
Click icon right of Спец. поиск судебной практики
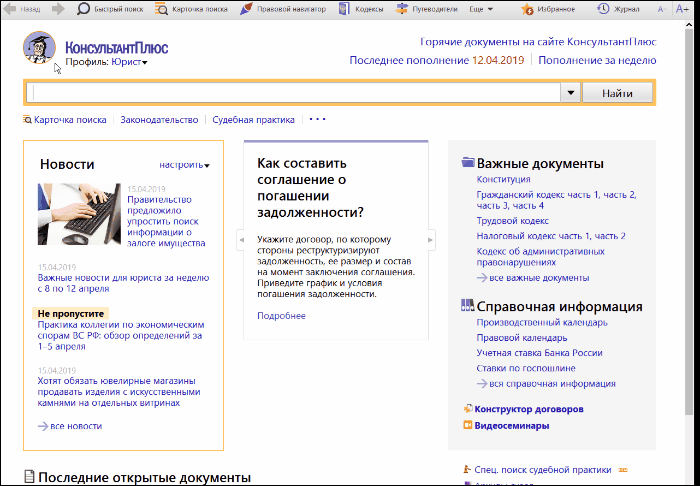point(623,469)
